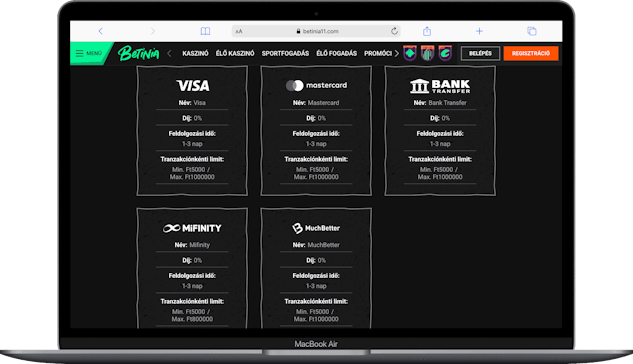The width and height of the screenshot is (633, 364).
Task: Open the green MENÜ hamburger button
Action: pyautogui.click(x=89, y=53)
